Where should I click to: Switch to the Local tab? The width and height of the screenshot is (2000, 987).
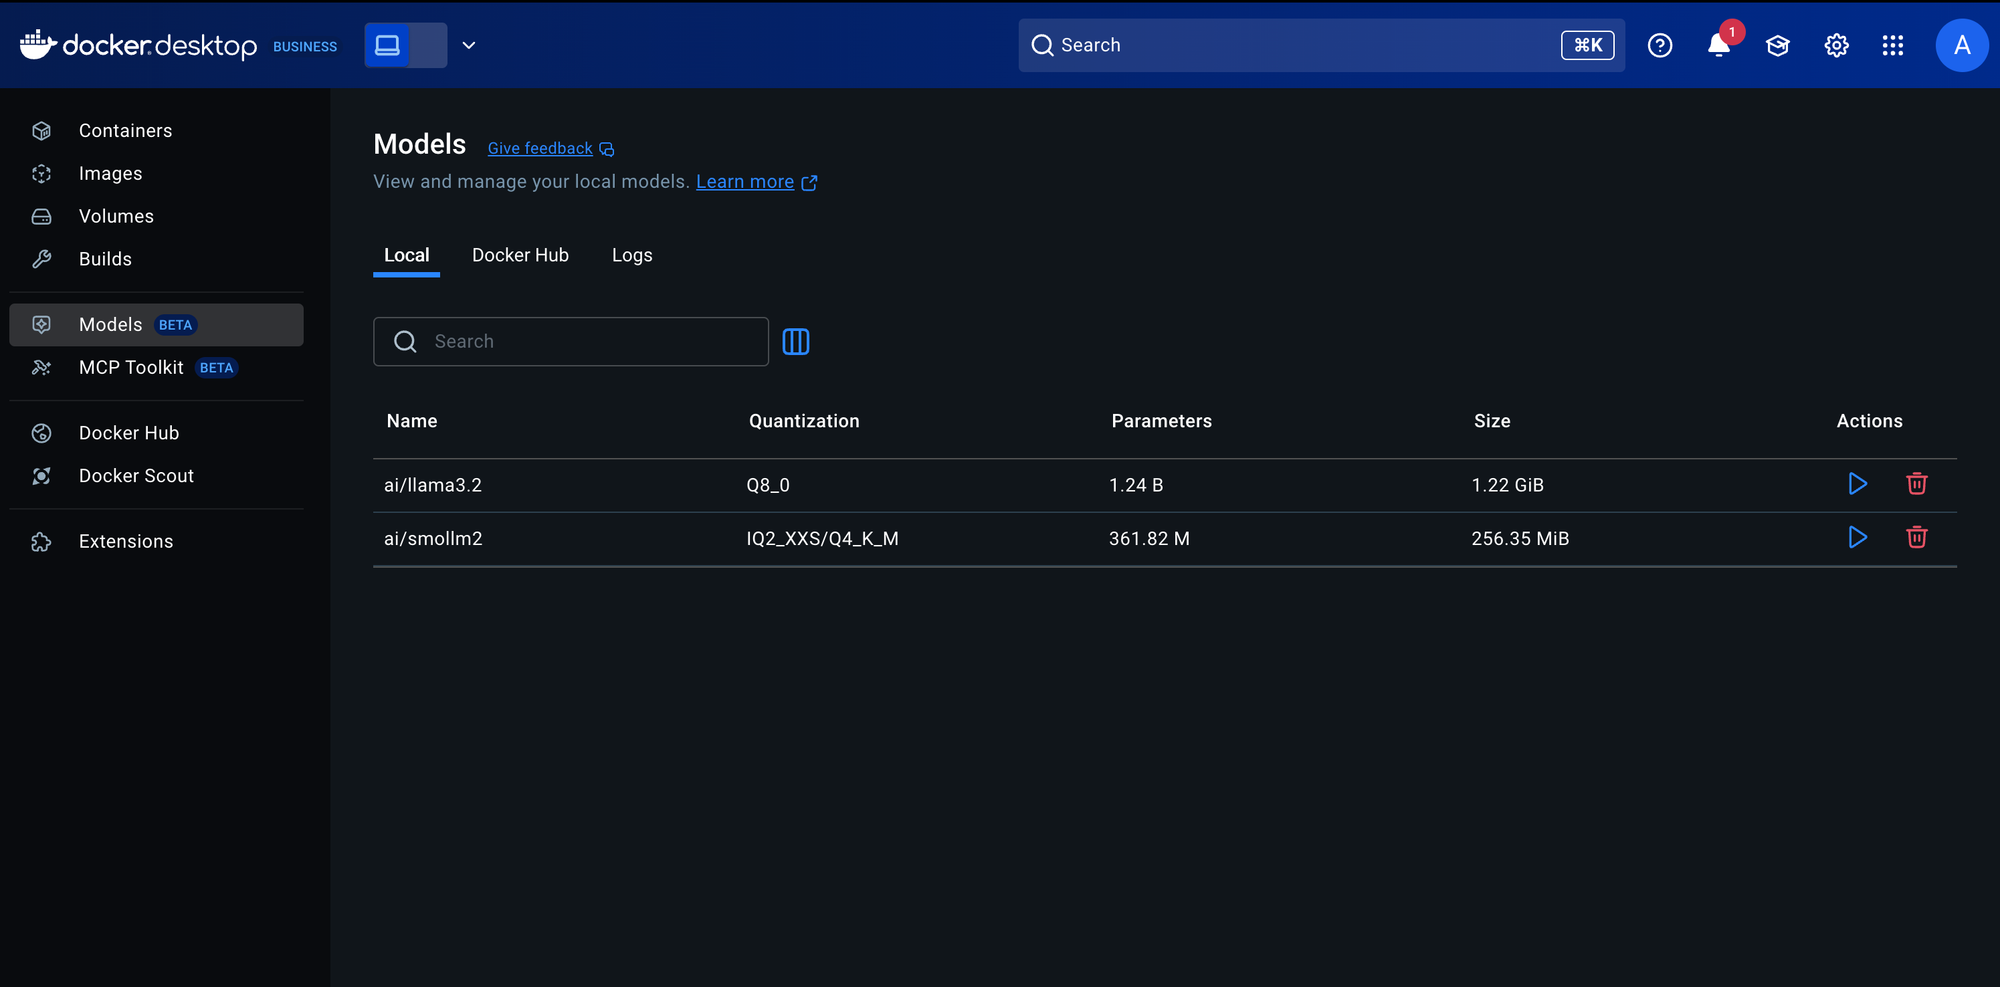point(407,256)
